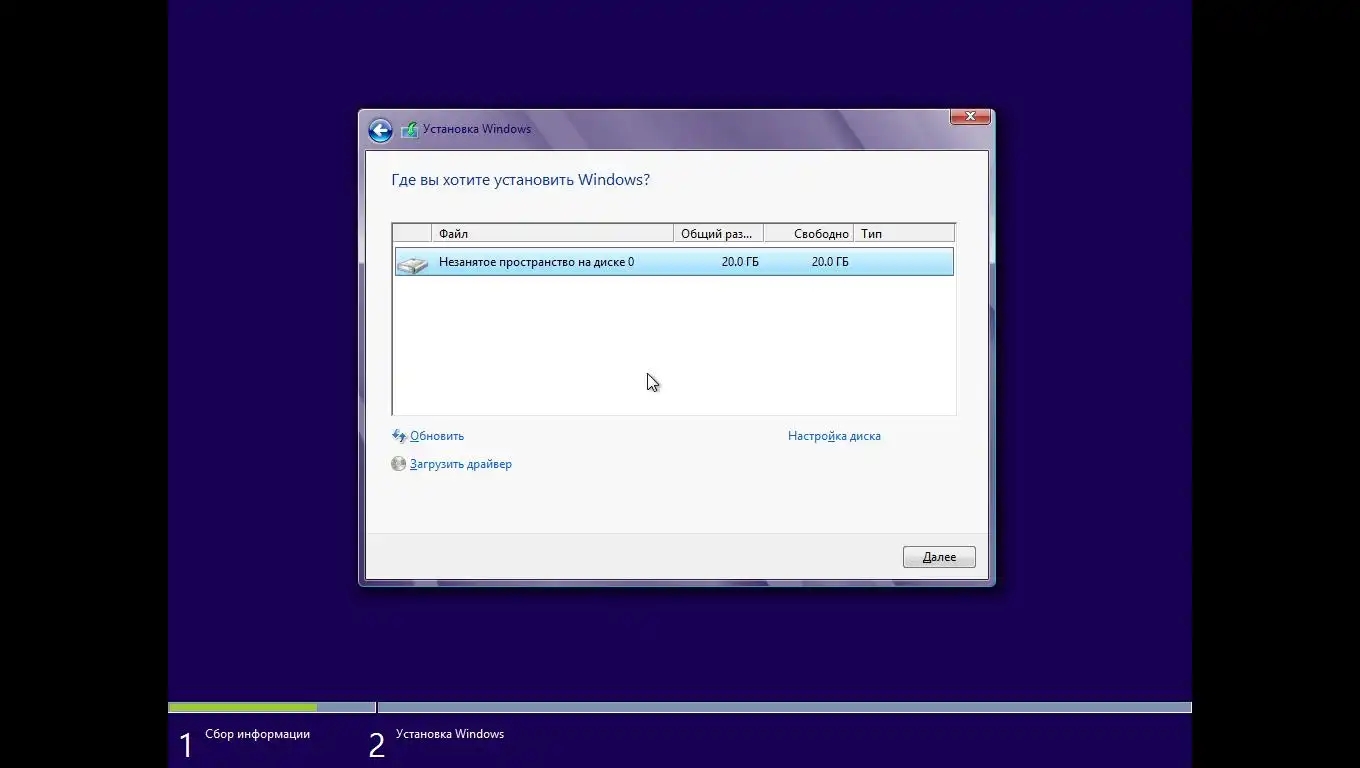
Task: Click the CD icon next to Загрузить драйвер
Action: tap(399, 464)
